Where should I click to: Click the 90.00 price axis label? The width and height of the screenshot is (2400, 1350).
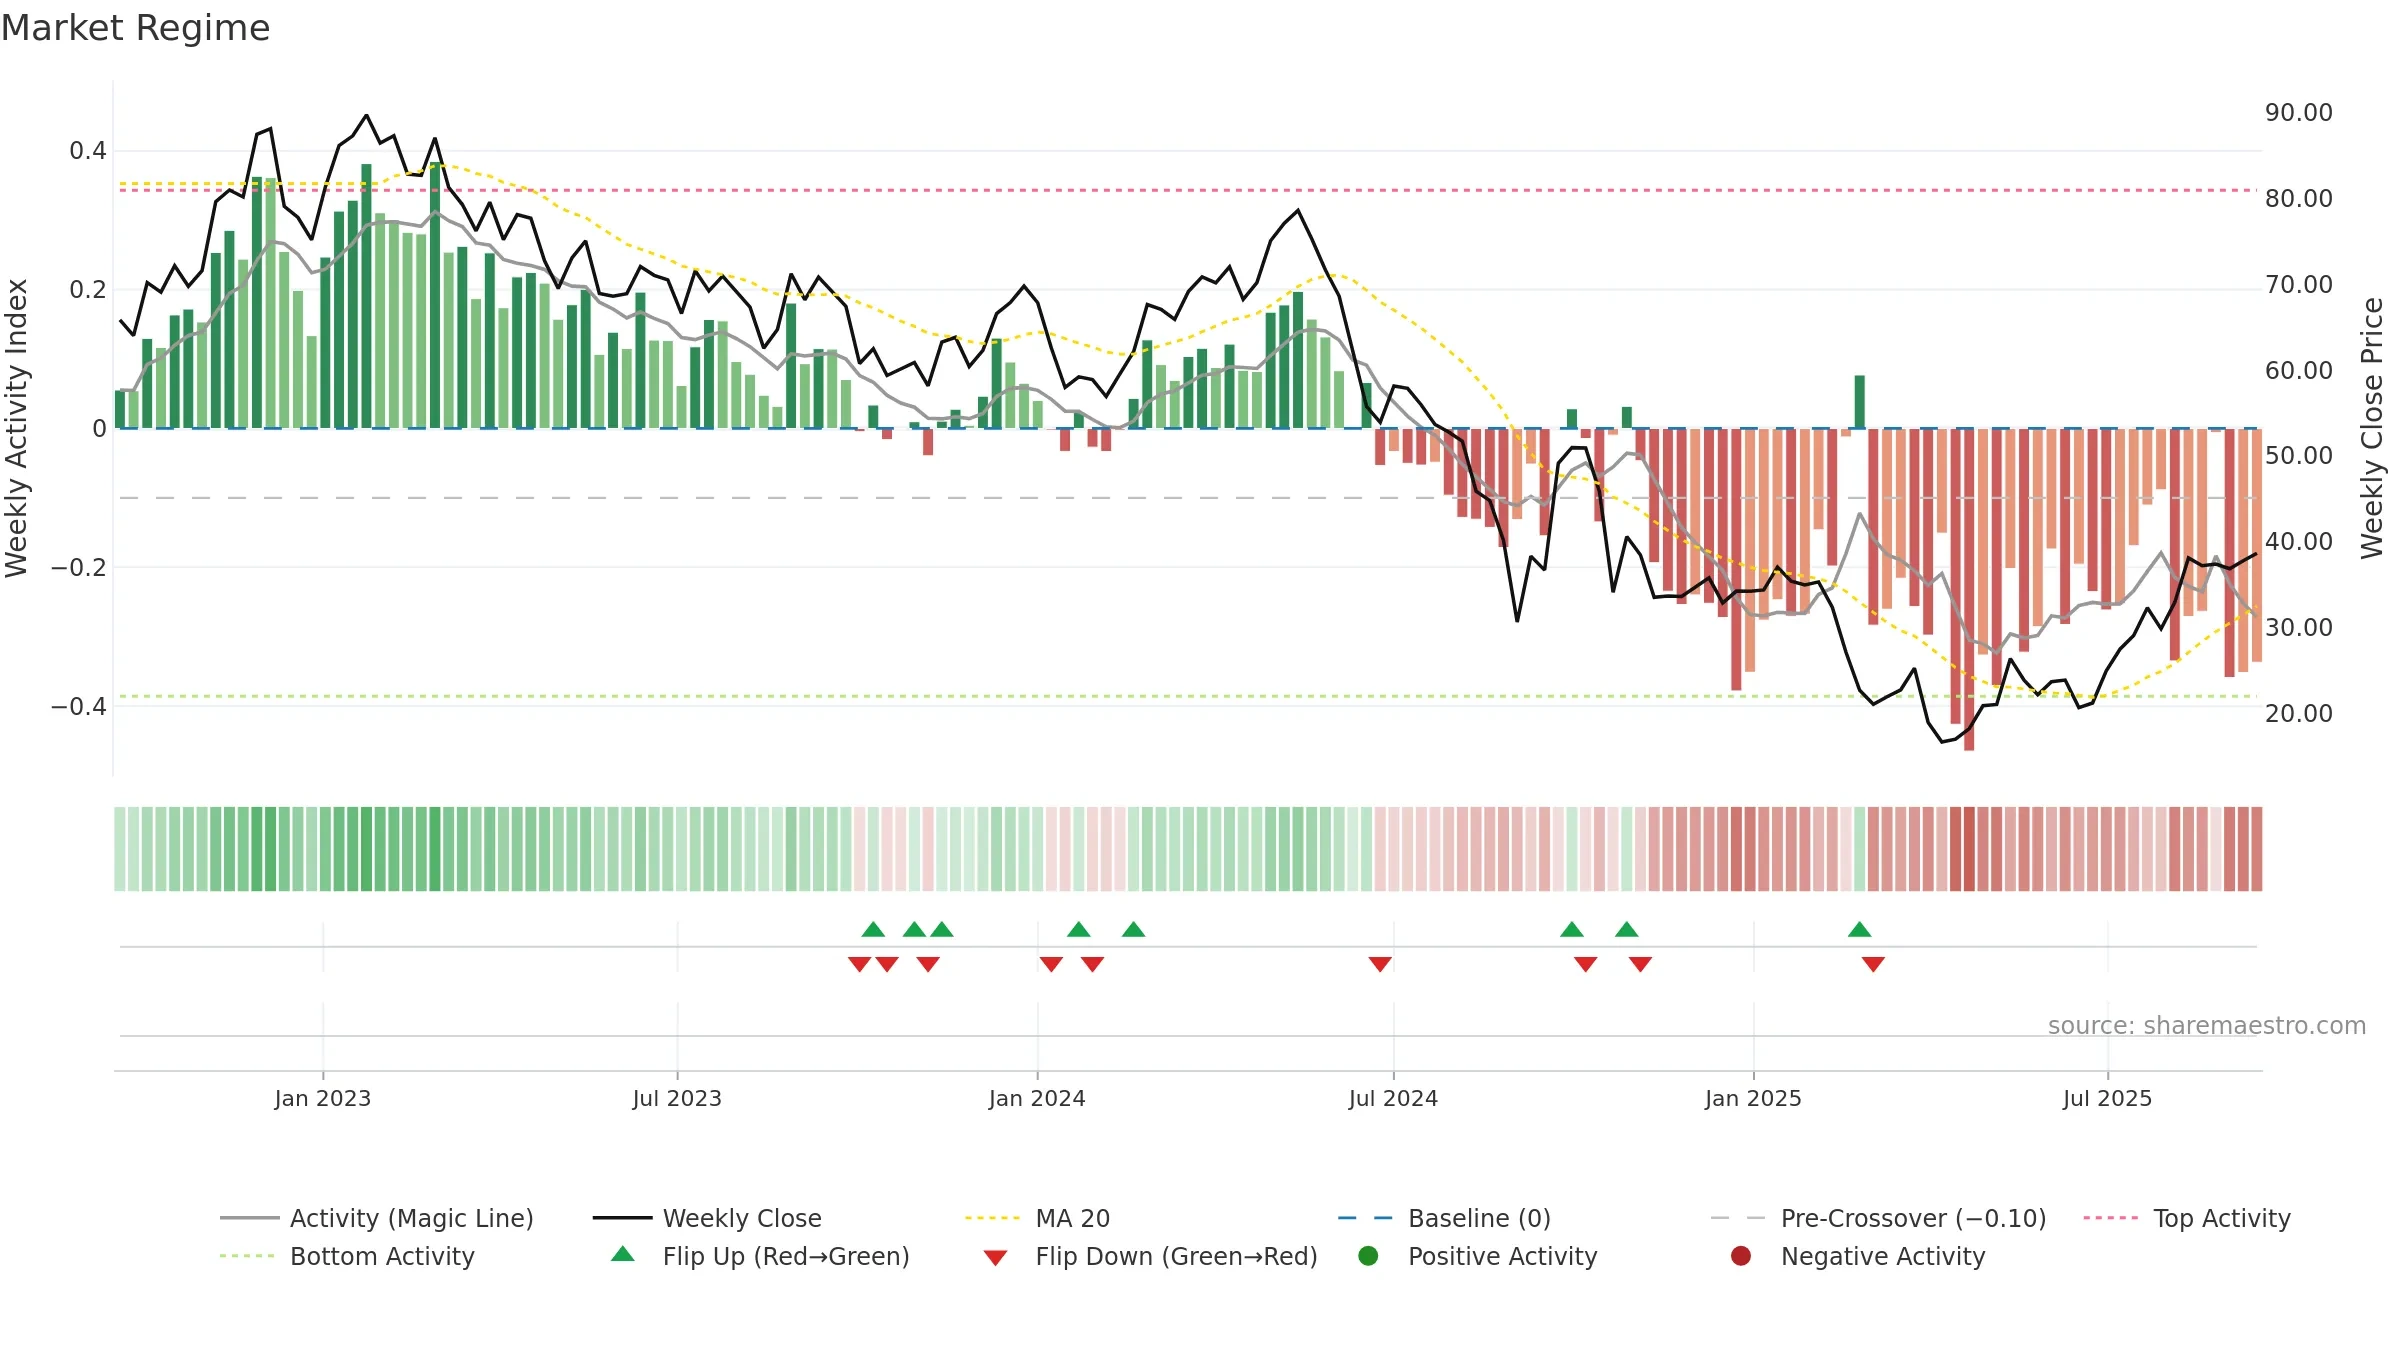pos(2299,113)
